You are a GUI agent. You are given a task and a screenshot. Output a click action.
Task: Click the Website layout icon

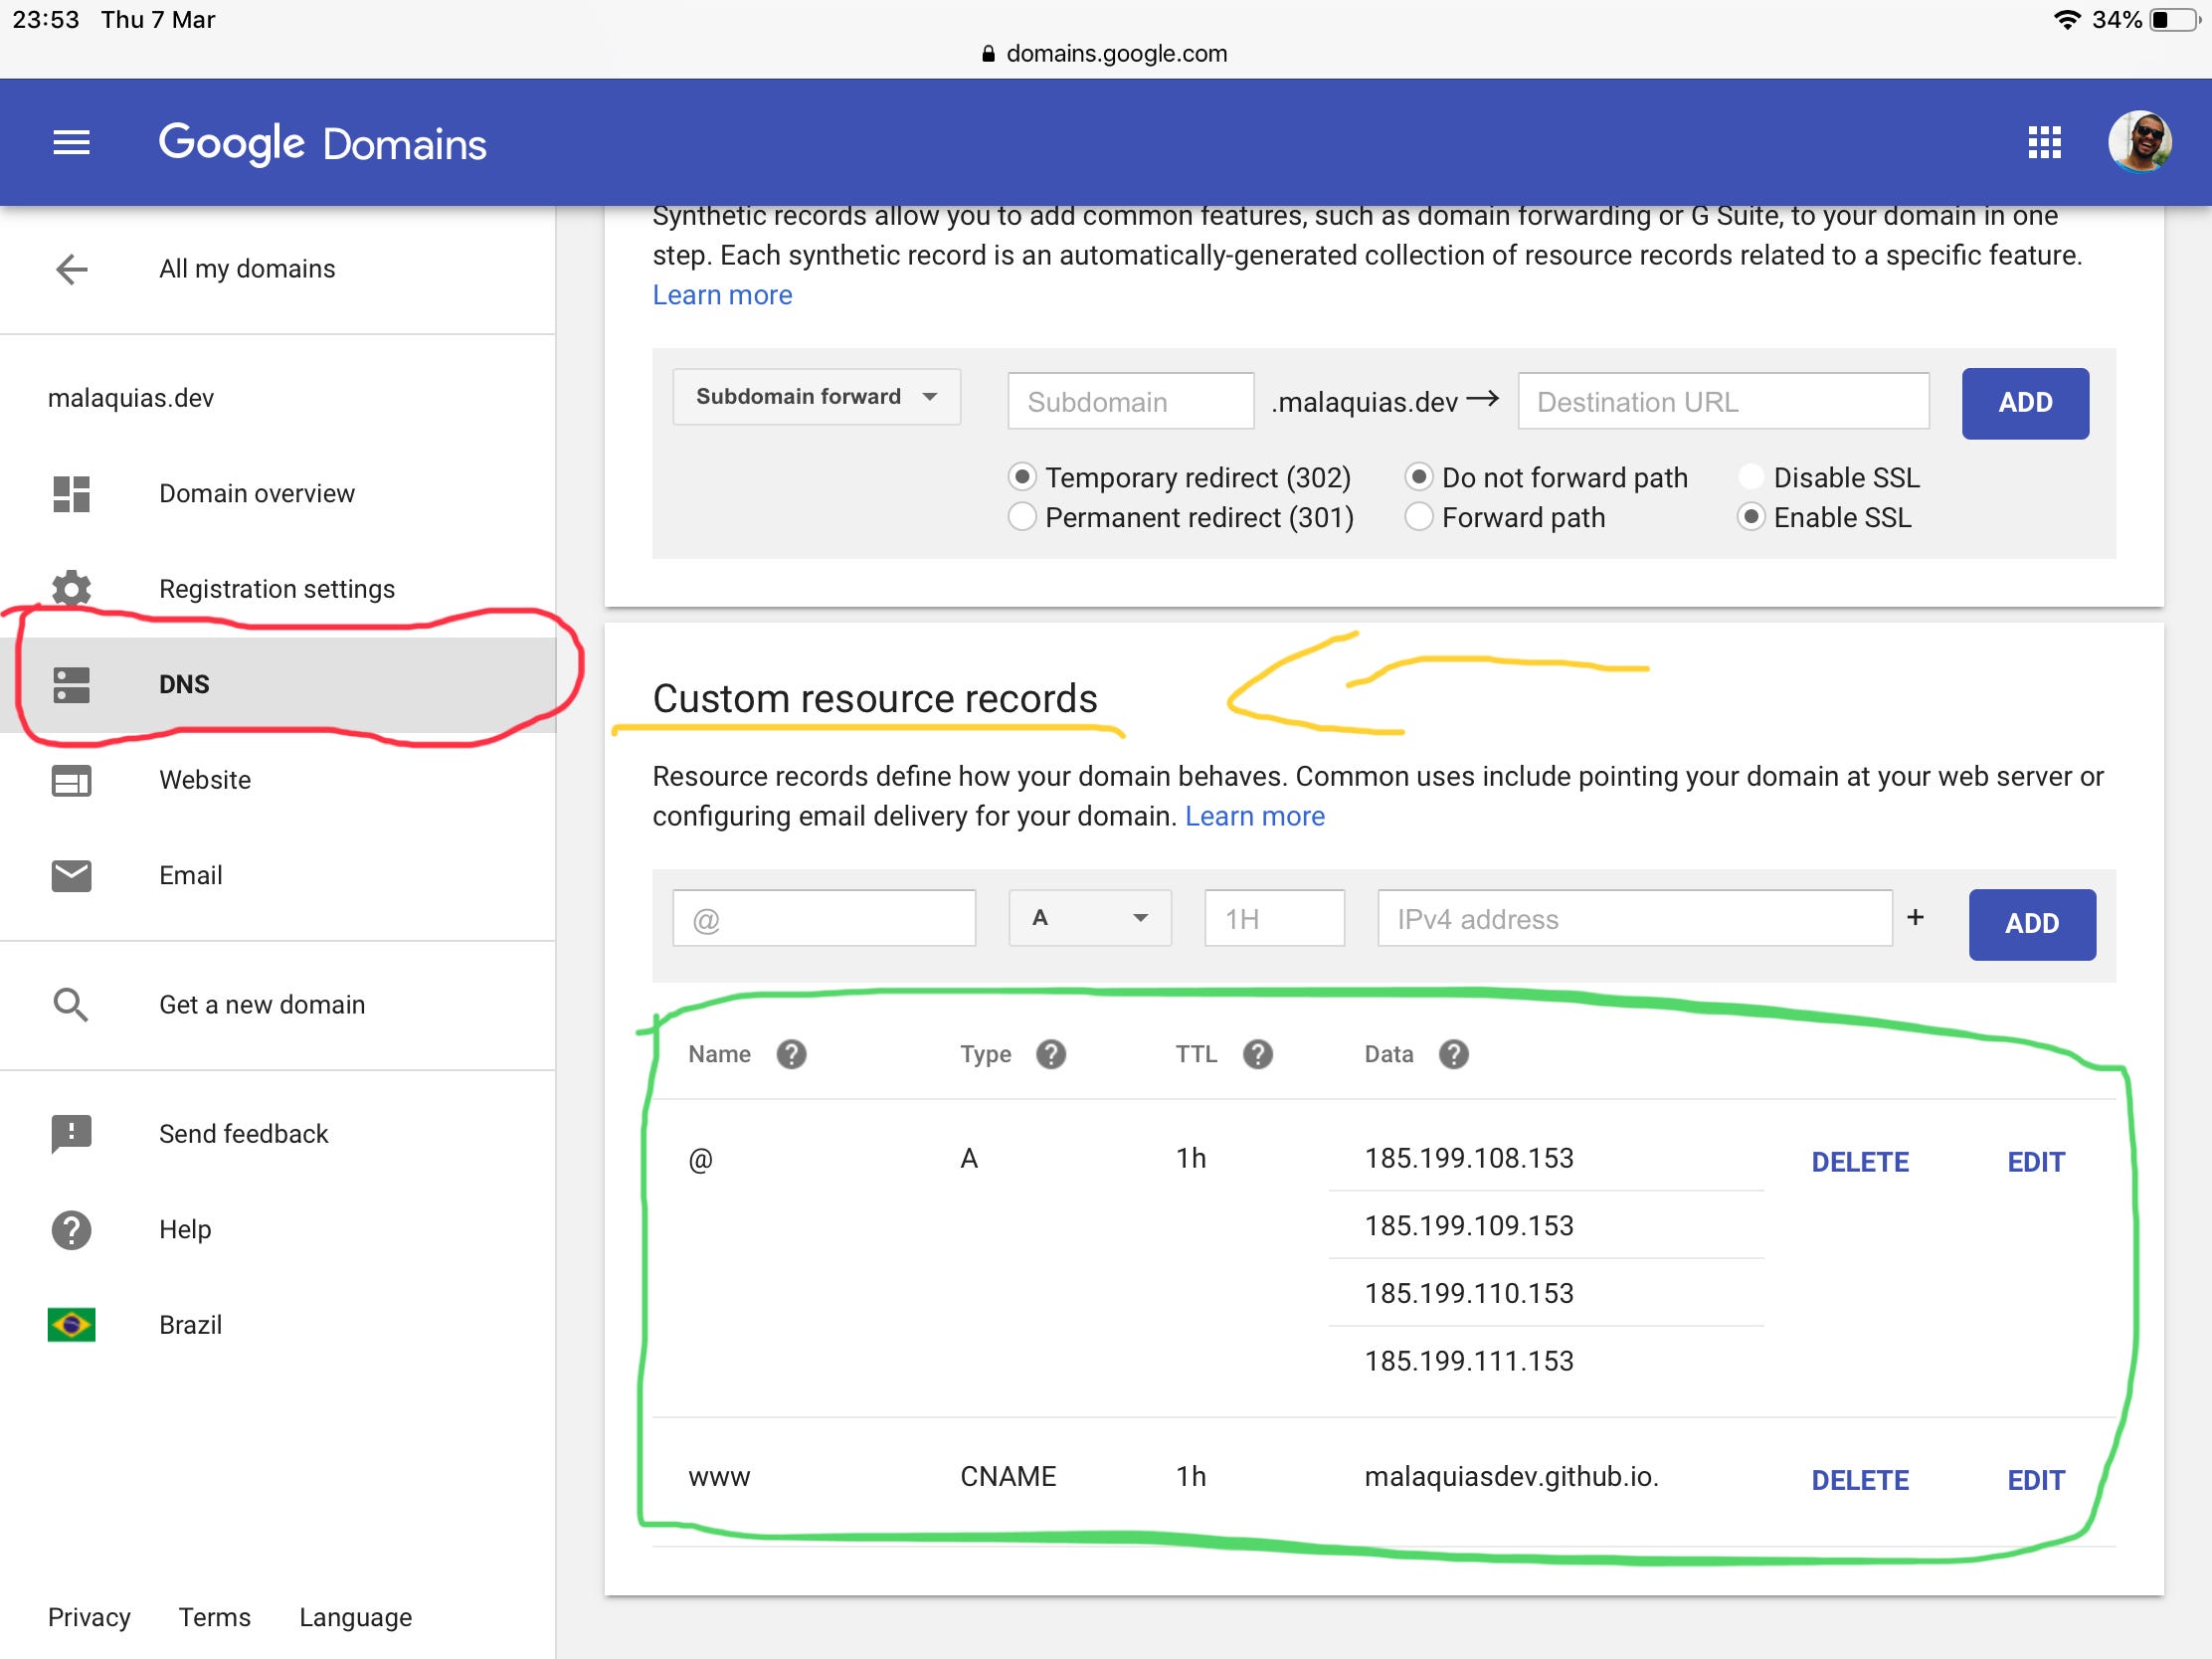click(71, 780)
